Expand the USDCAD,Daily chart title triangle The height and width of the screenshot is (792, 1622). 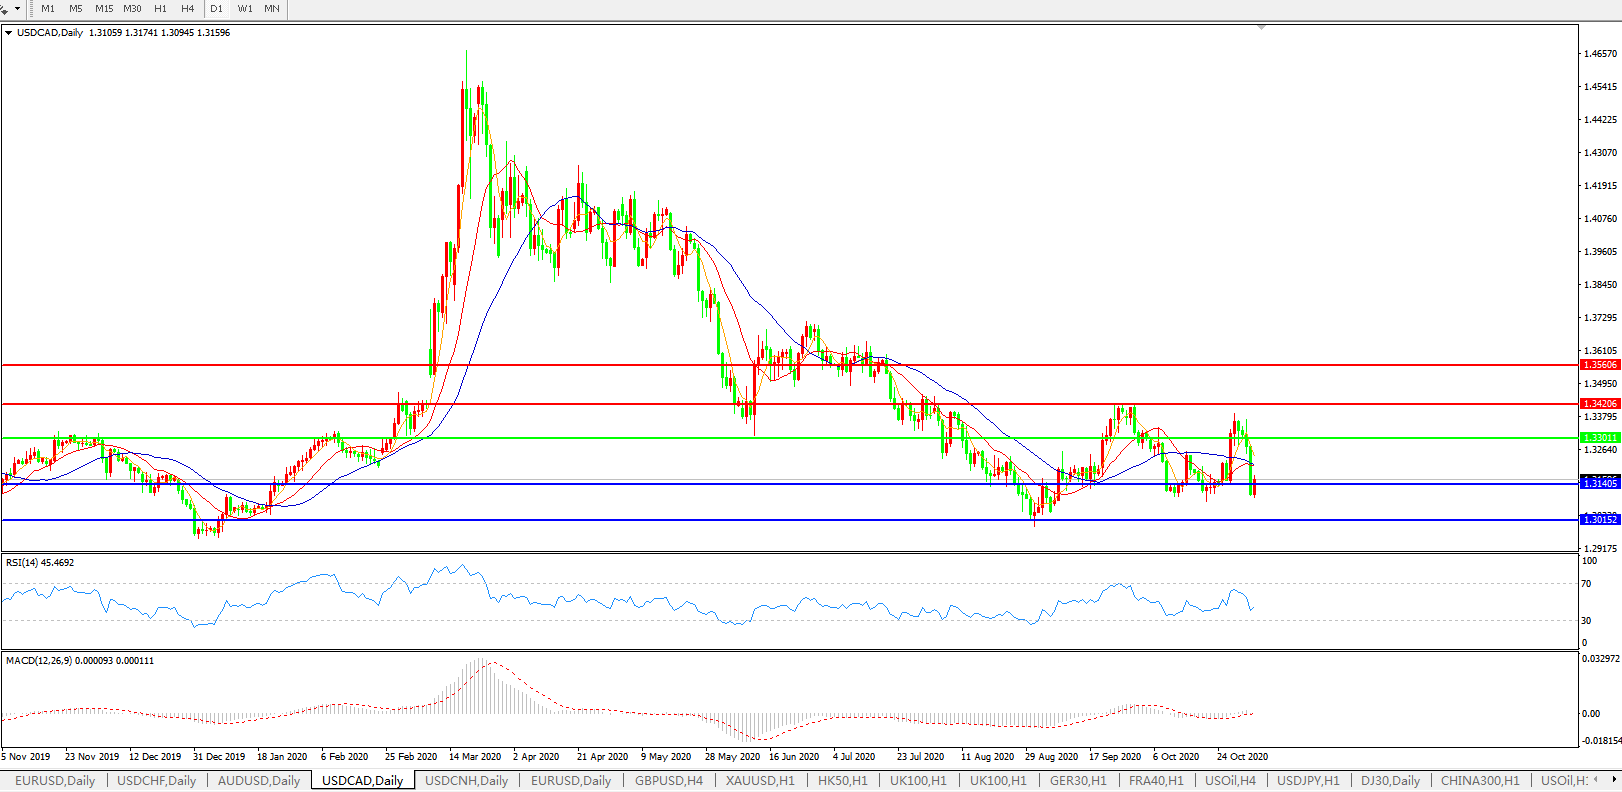(9, 33)
